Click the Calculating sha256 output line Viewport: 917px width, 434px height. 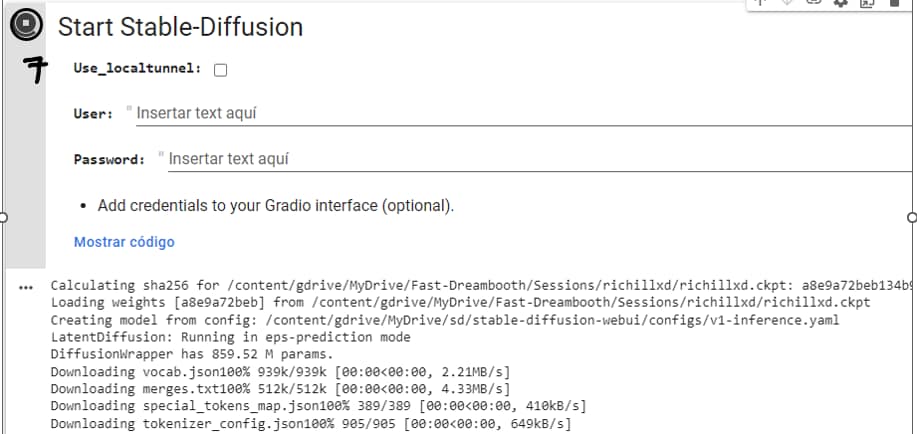[x=400, y=287]
